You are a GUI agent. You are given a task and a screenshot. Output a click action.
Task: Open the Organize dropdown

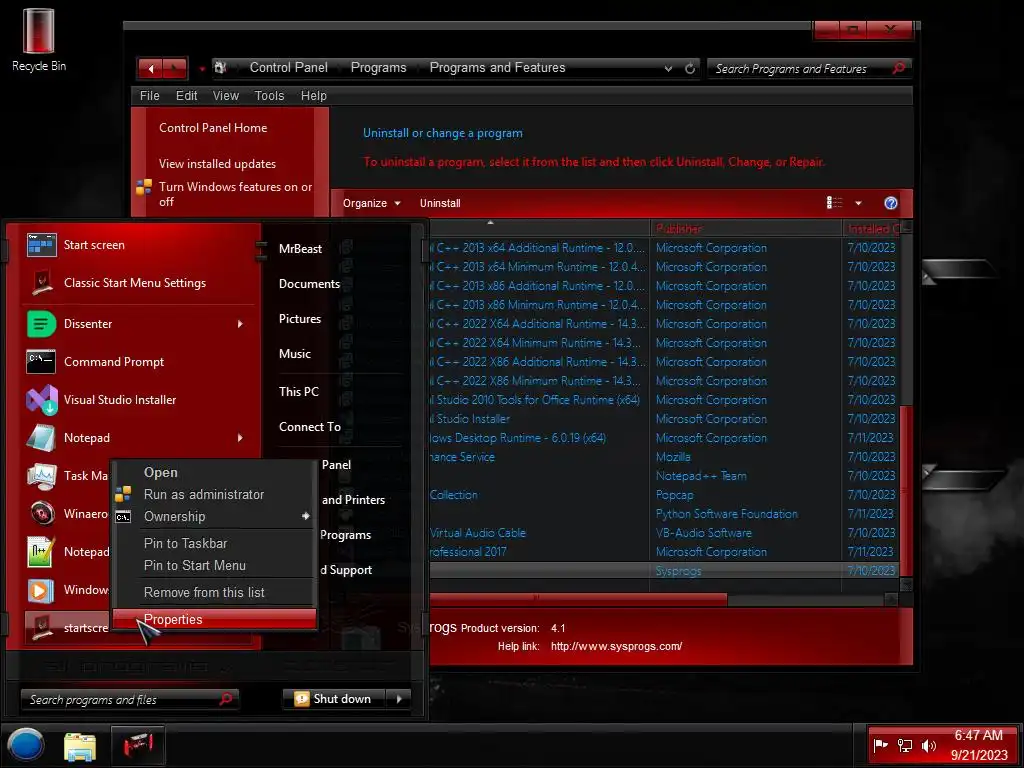click(371, 203)
